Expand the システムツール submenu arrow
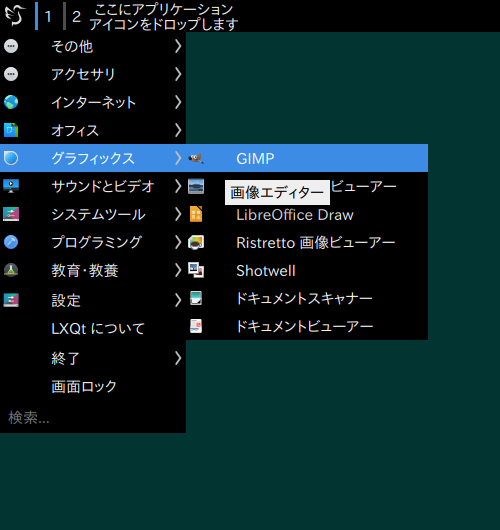This screenshot has height=530, width=500. [x=178, y=214]
